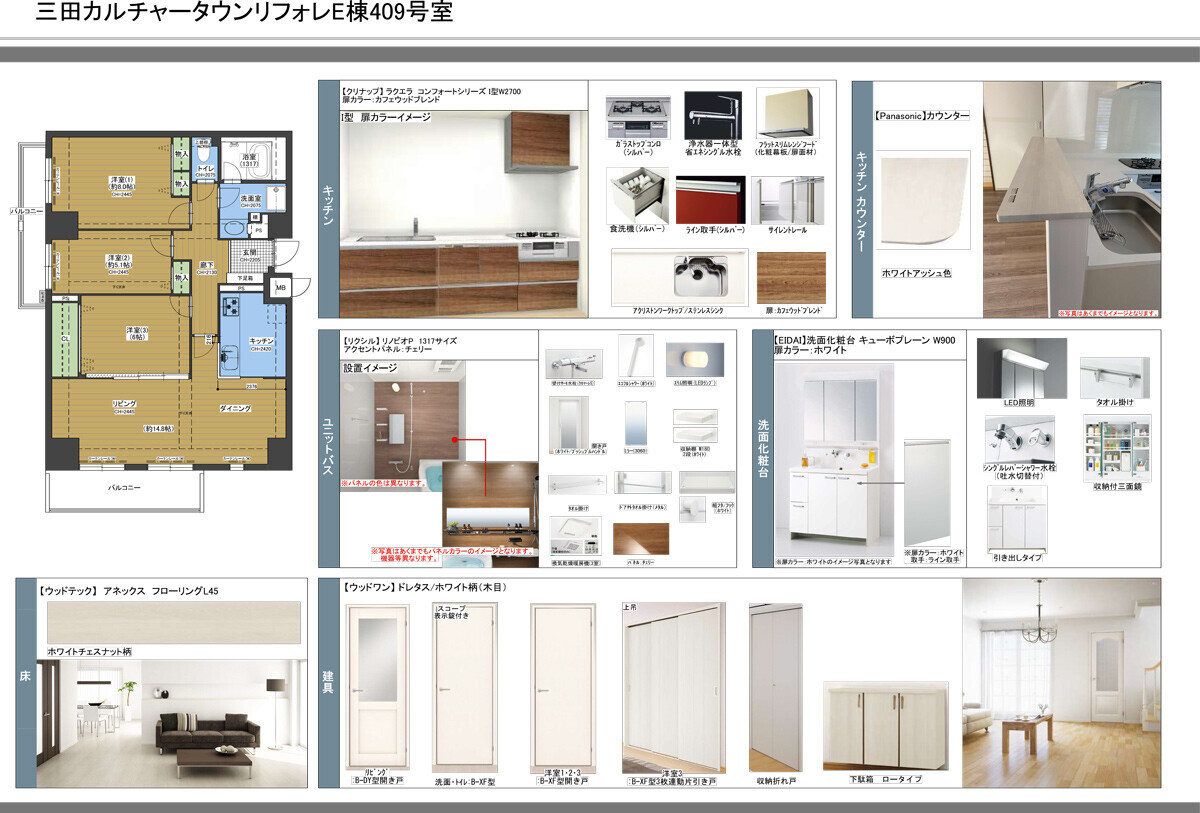Select the 床 section side label
Screen dimensions: 1200x813
pyautogui.click(x=27, y=683)
